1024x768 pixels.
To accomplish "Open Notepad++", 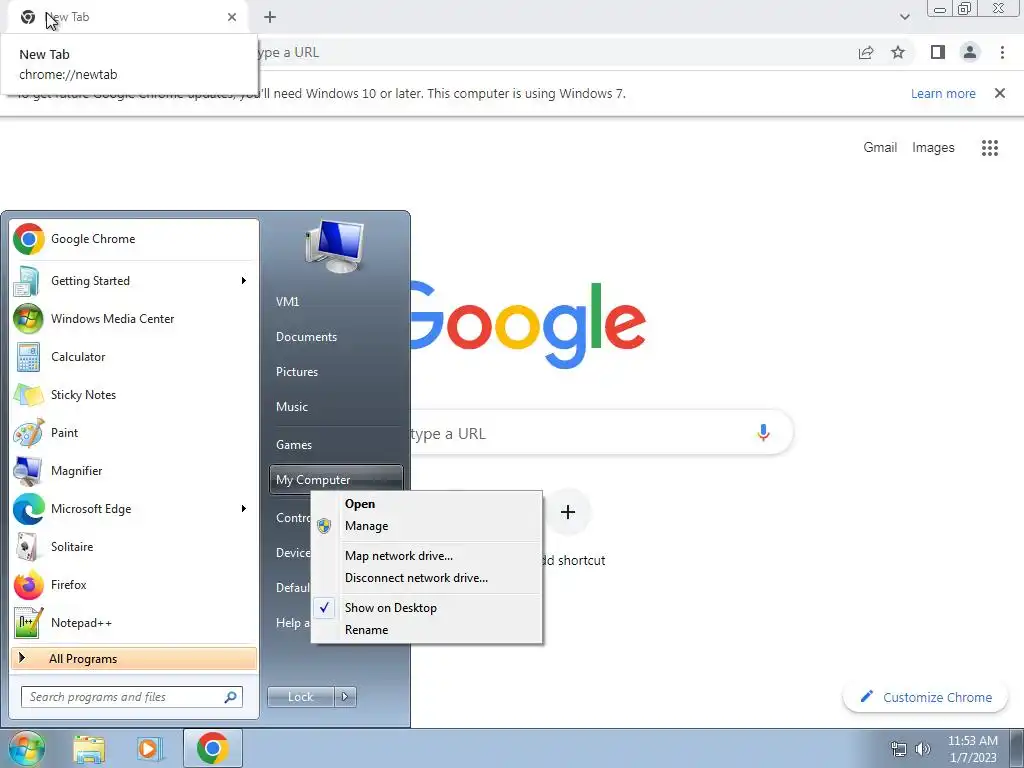I will tap(134, 622).
